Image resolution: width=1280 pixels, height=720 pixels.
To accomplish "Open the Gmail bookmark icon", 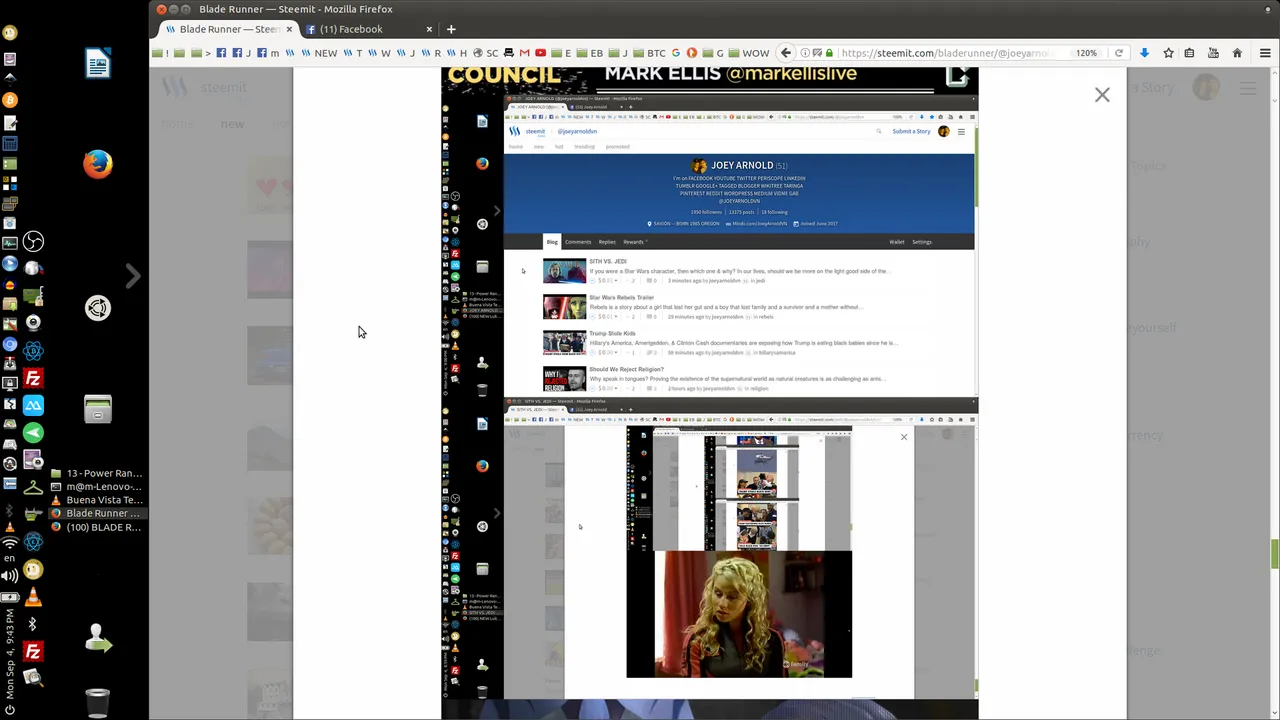I will (x=524, y=53).
